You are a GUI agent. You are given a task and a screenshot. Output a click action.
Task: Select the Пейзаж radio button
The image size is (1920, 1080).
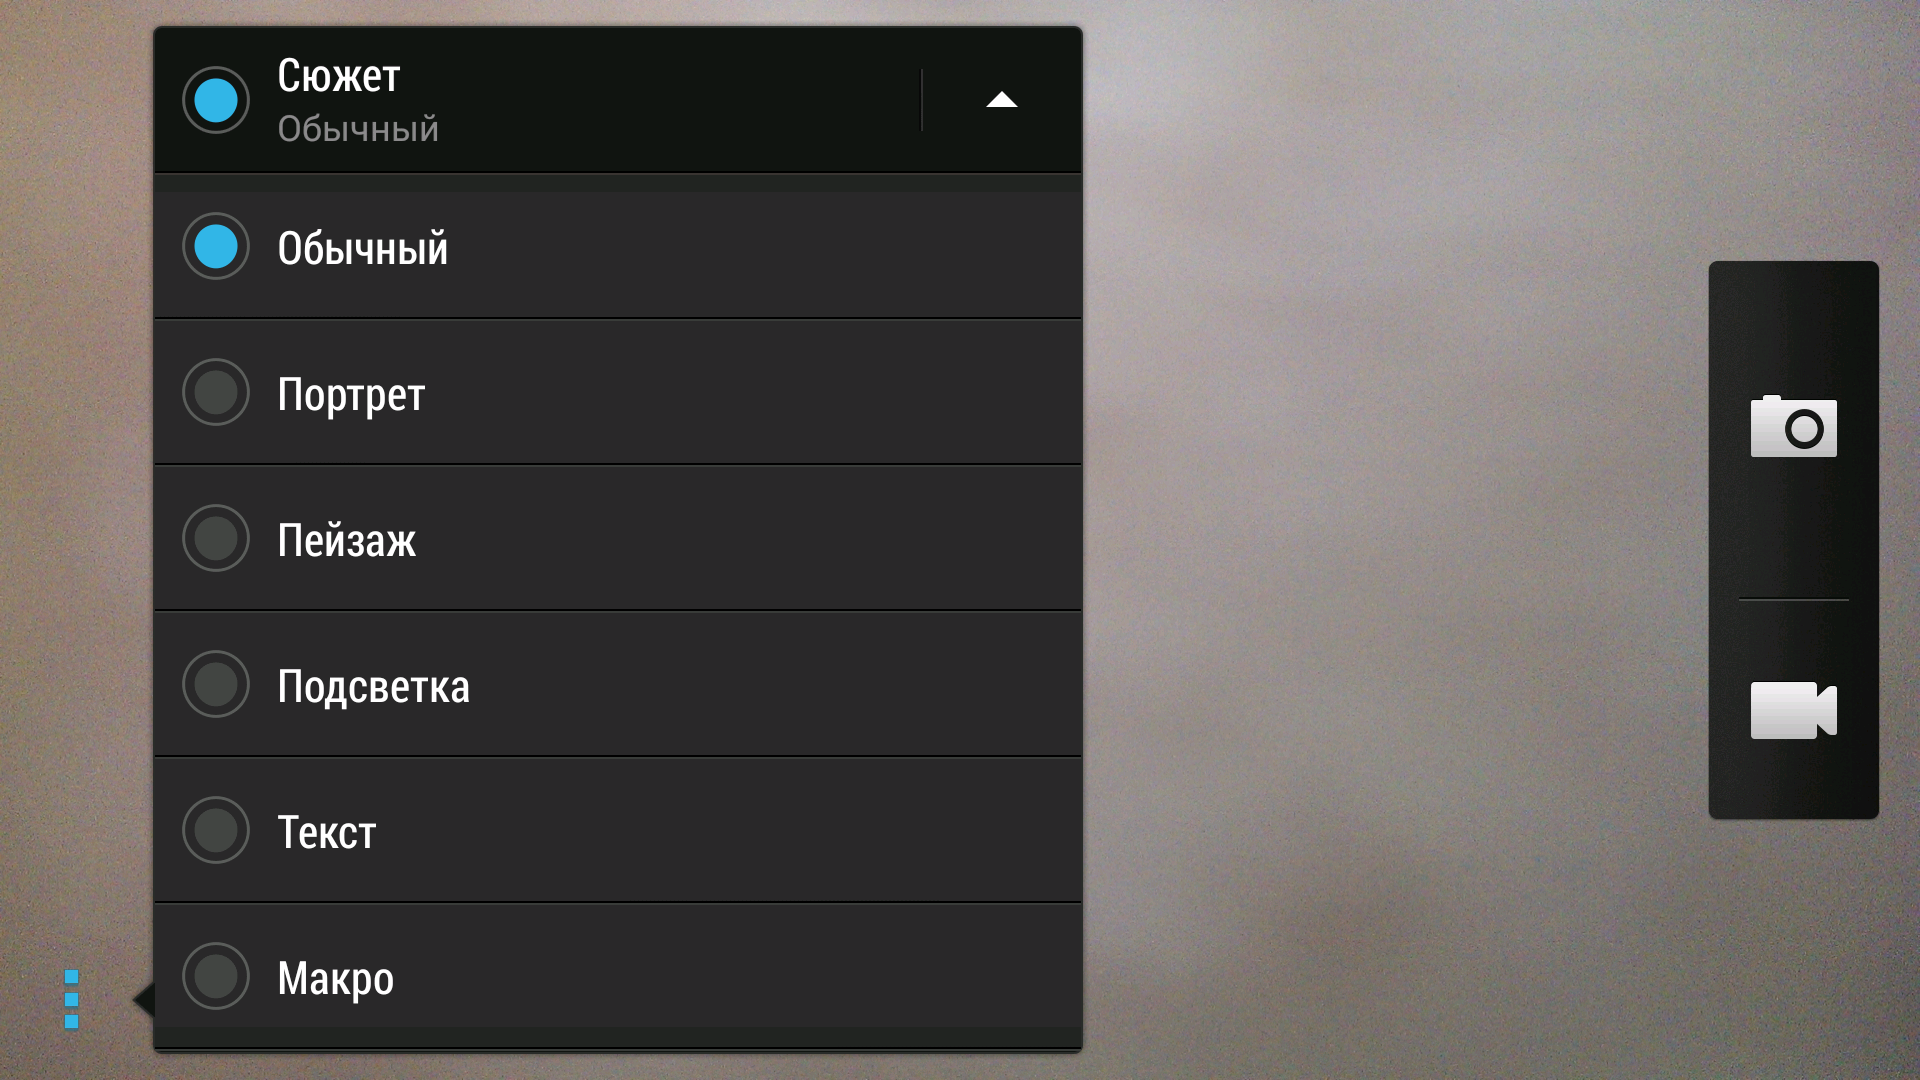tap(216, 538)
